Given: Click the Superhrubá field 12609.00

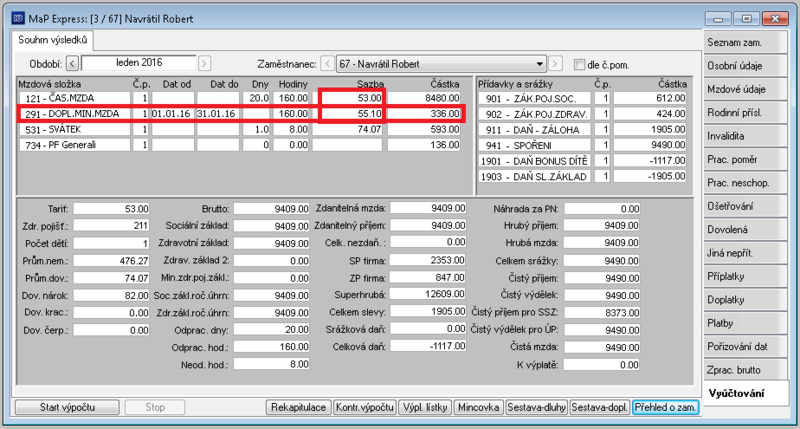Looking at the screenshot, I should (x=428, y=294).
